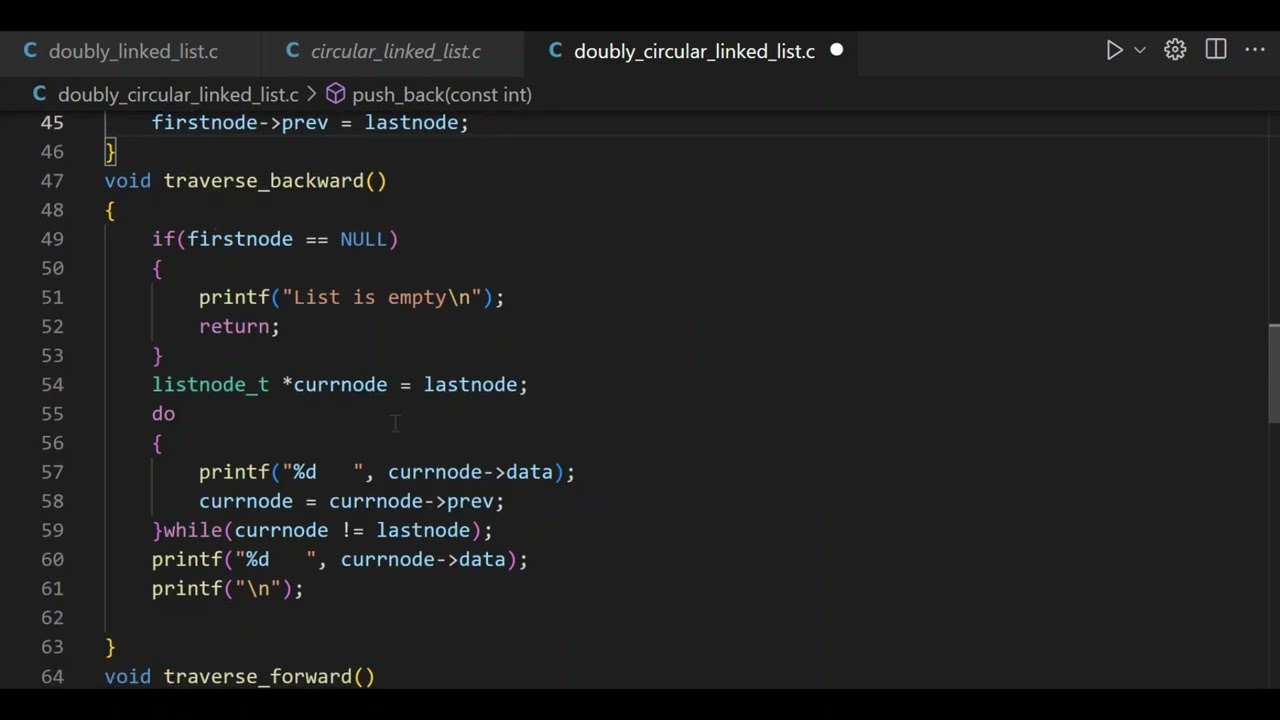The image size is (1280, 720).
Task: Click C file icon on doubly_linked_list.c tab
Action: pyautogui.click(x=30, y=50)
